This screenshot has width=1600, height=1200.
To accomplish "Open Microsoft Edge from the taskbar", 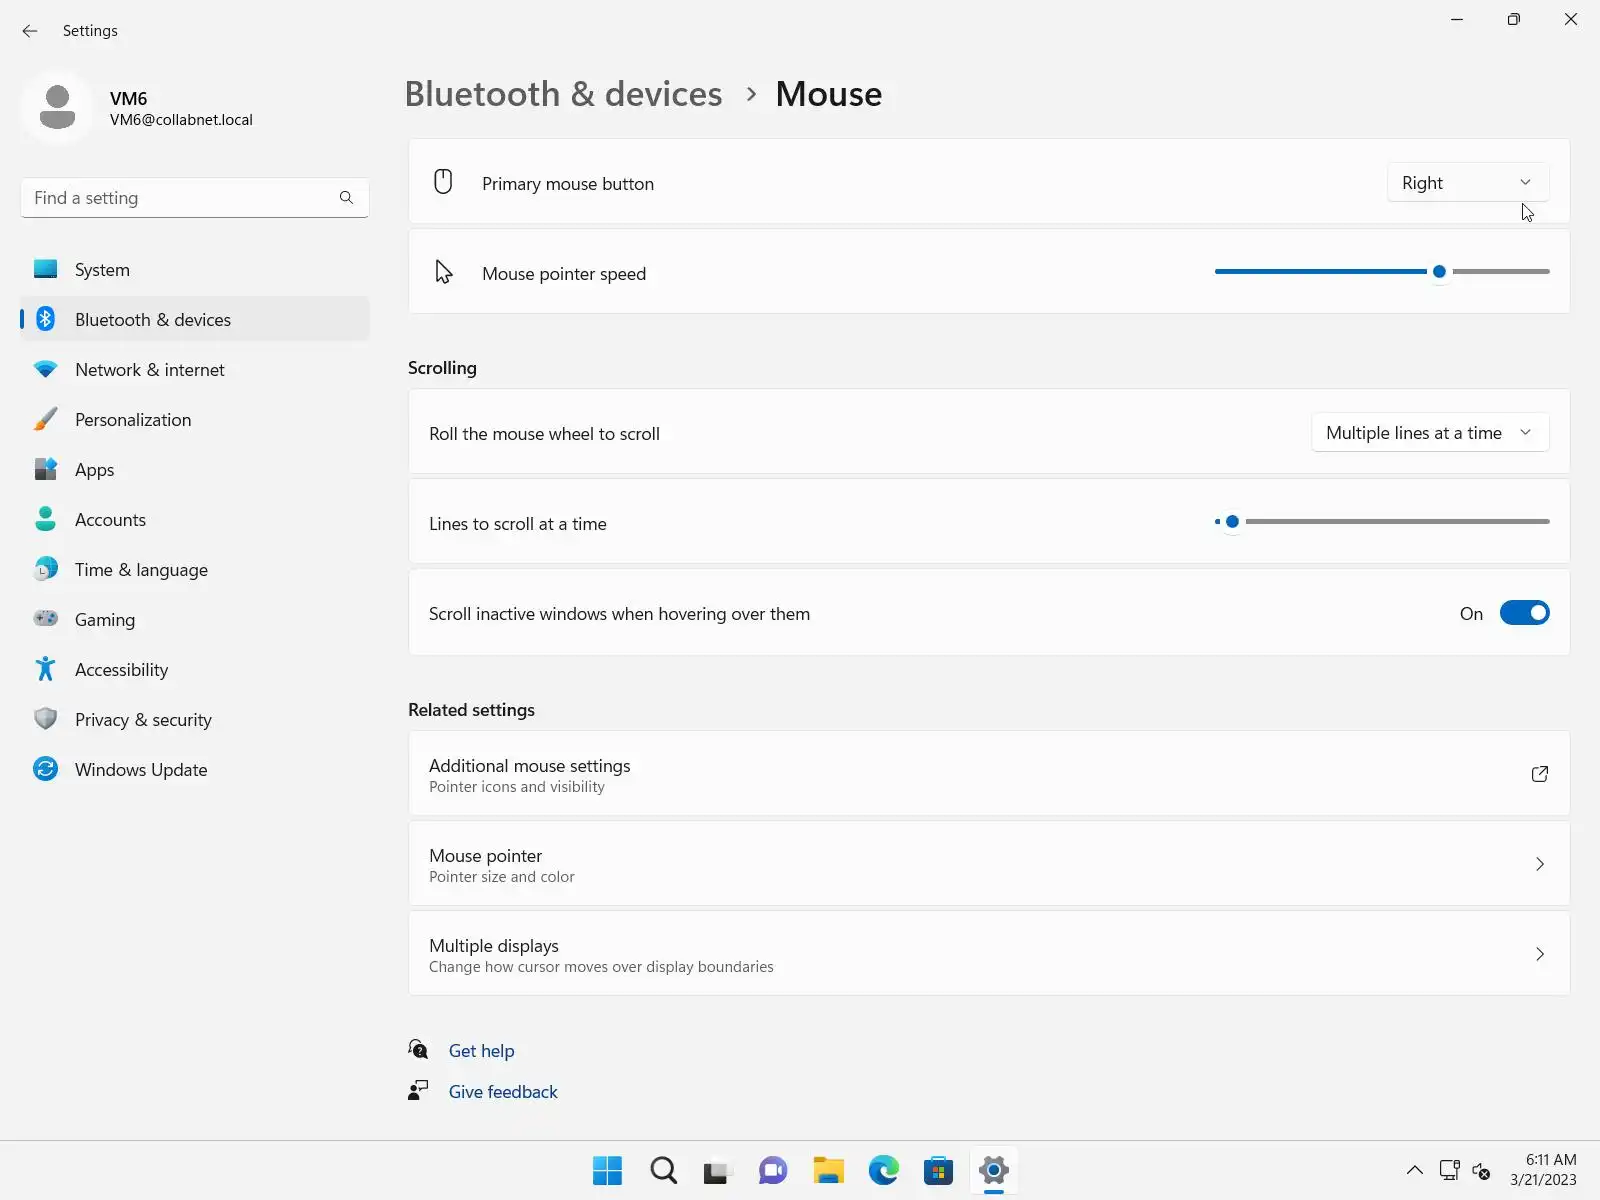I will click(884, 1170).
